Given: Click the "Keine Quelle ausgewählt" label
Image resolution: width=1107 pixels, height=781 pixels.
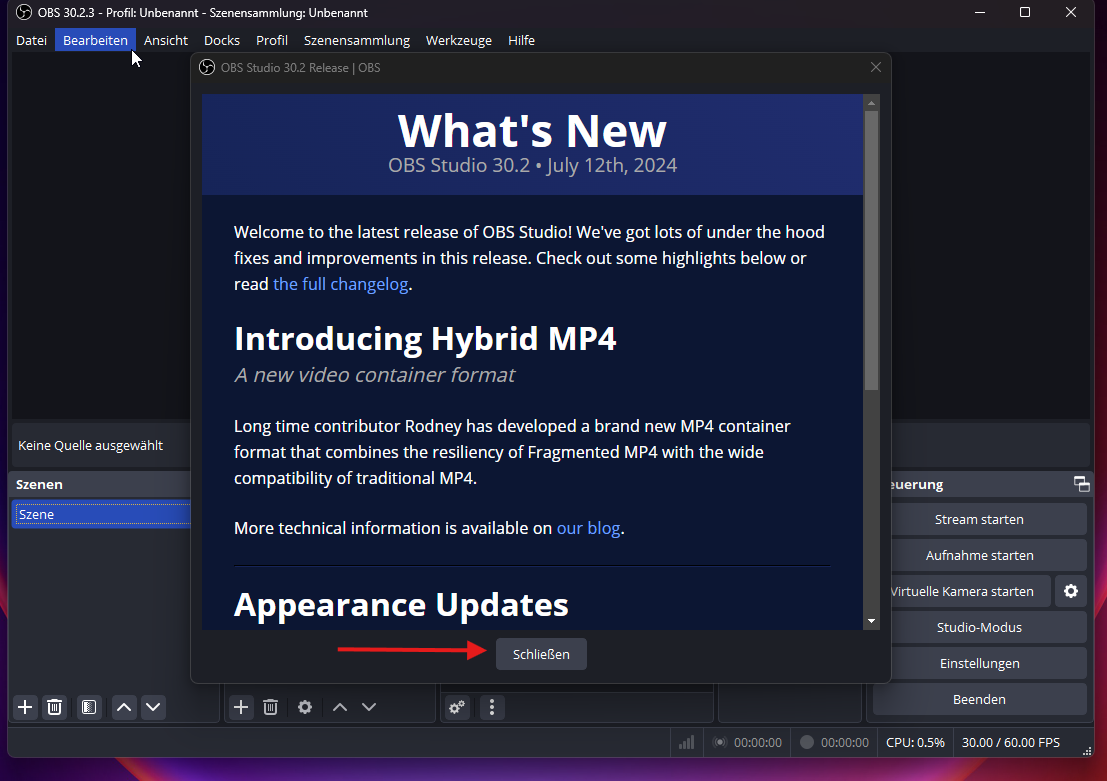Looking at the screenshot, I should coord(90,446).
